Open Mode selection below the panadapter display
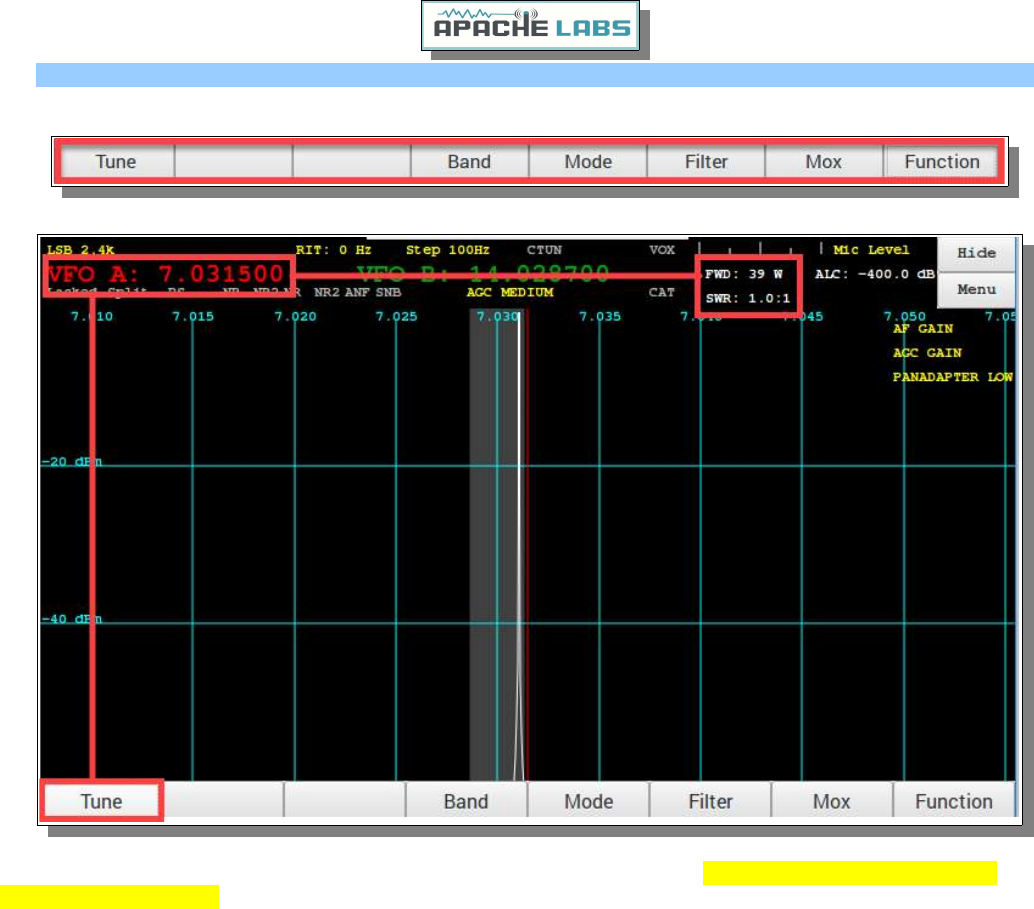Viewport: 1034px width, 909px height. coord(588,801)
